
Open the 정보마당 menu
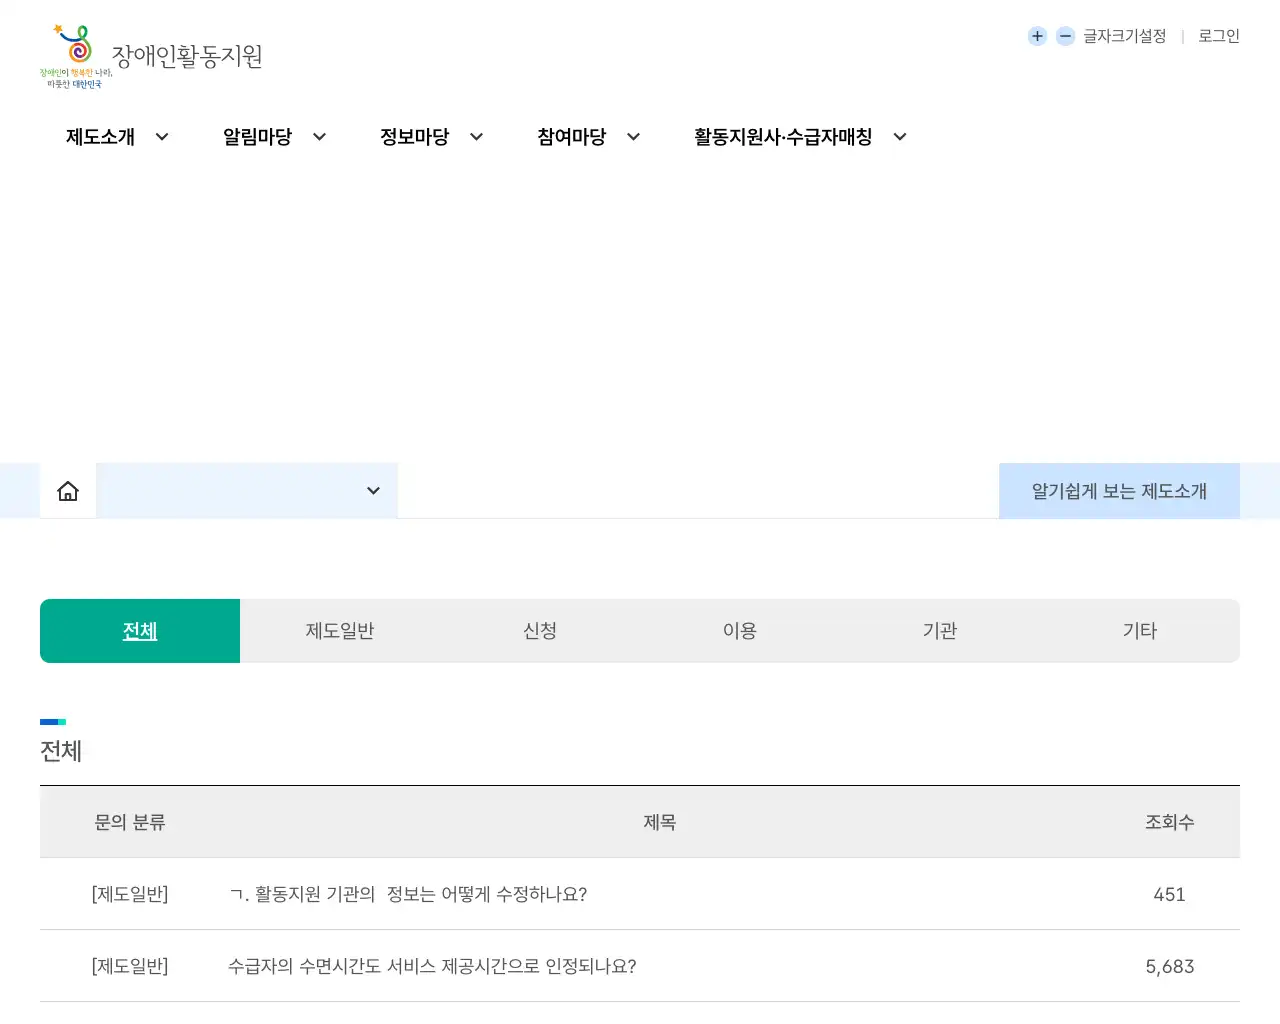point(415,137)
